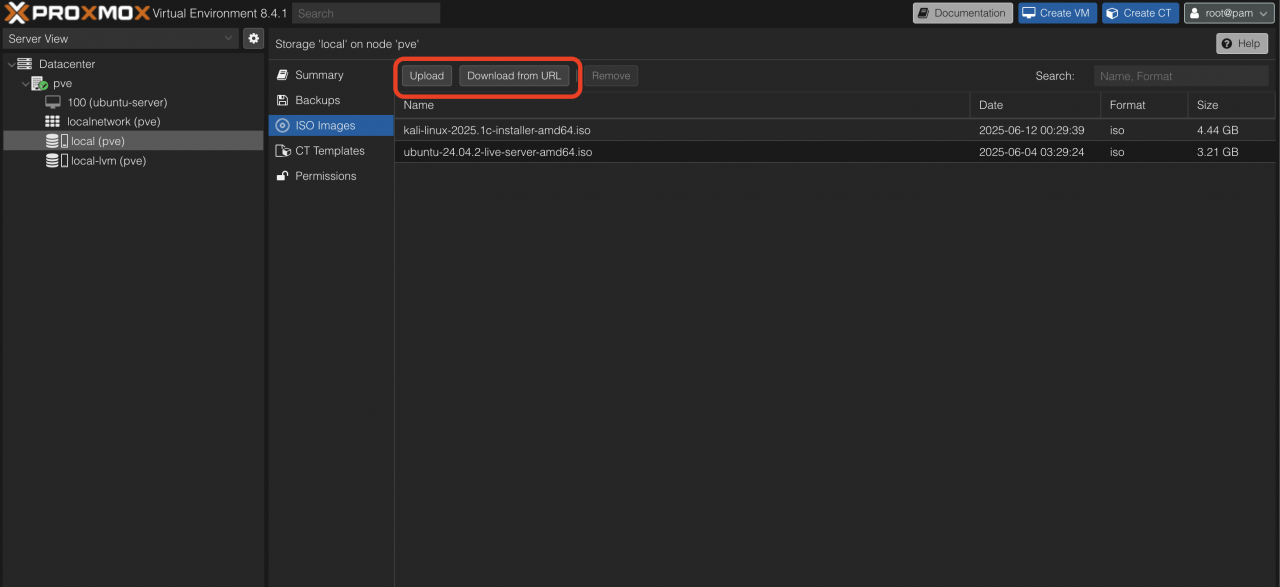Click the local-lvm storage icon
The height and width of the screenshot is (587, 1280).
[57, 160]
